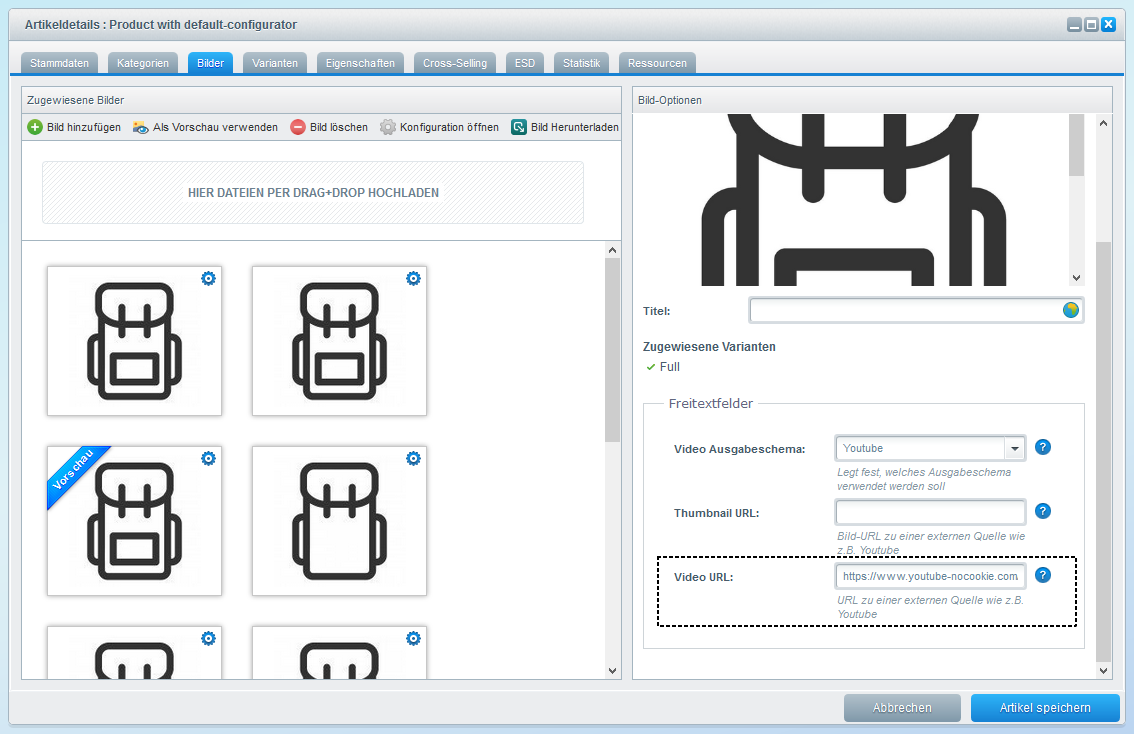Select first top-row backpack thumbnail

pyautogui.click(x=135, y=341)
